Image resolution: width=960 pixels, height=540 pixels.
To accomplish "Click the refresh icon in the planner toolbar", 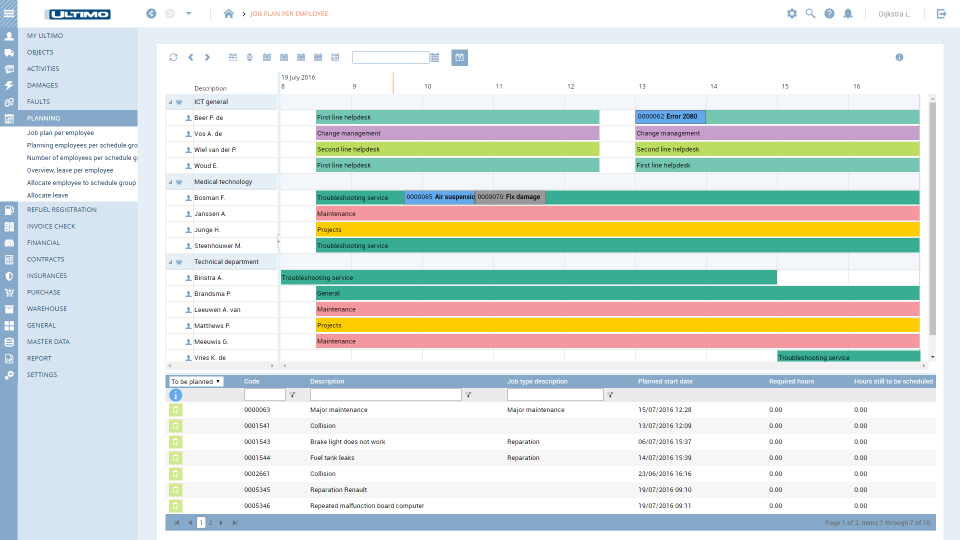I will point(173,57).
